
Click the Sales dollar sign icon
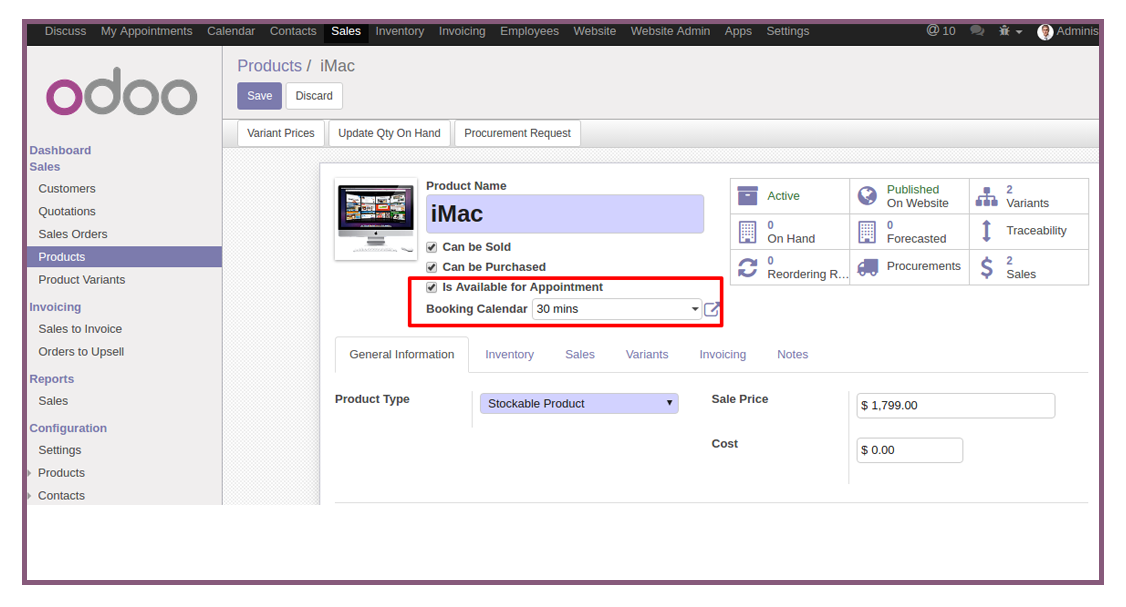tap(987, 267)
